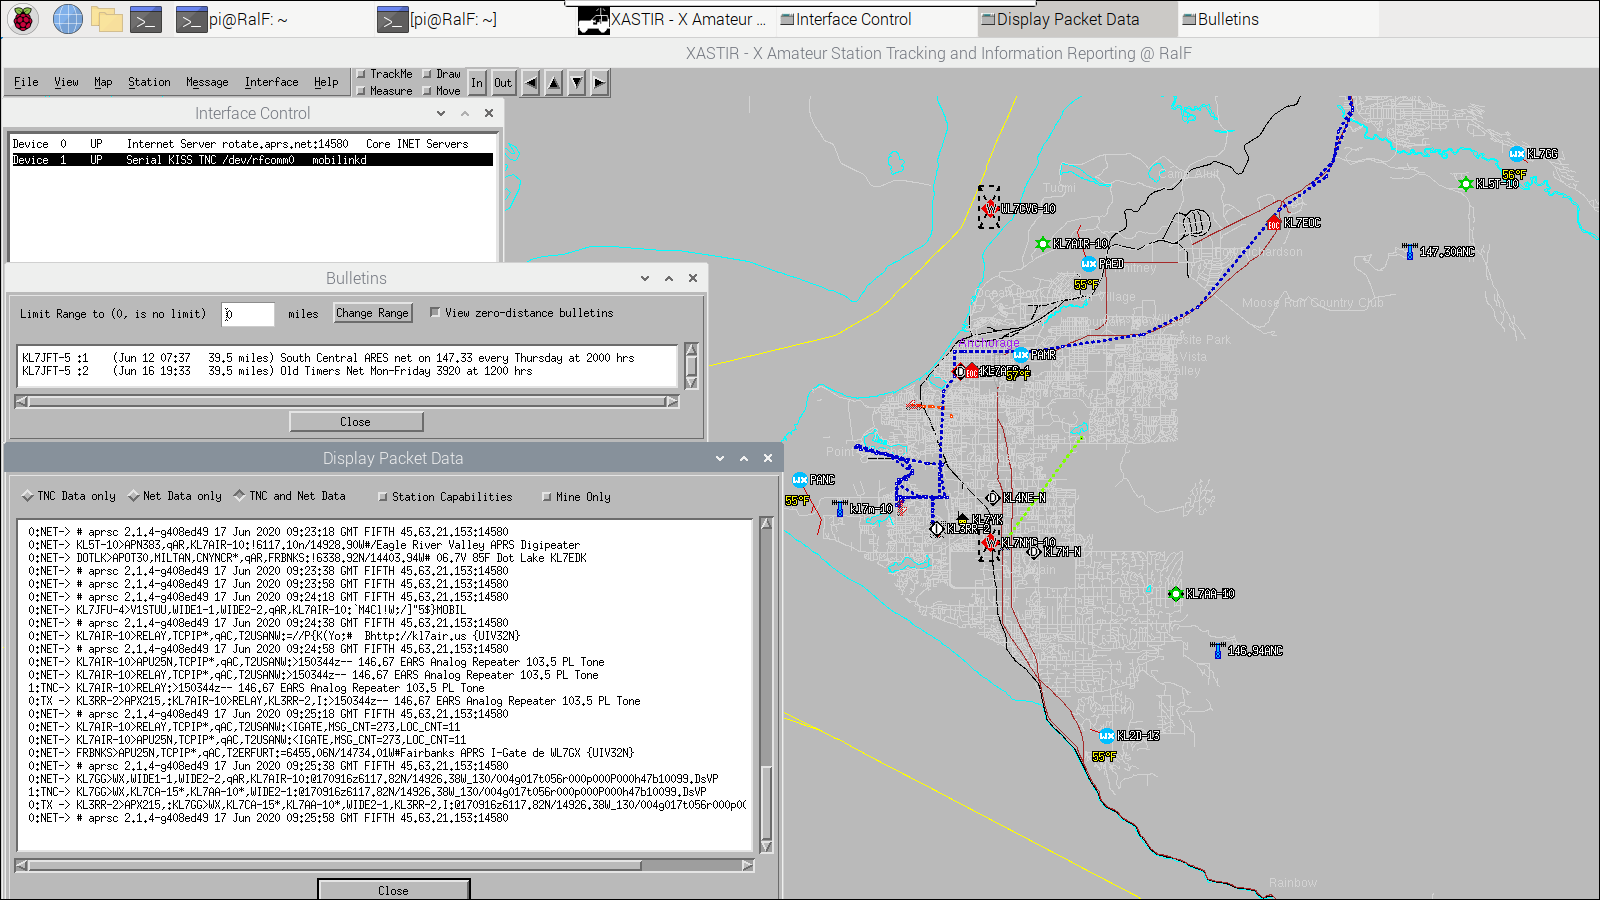Select the KL5T-10 digipeater star icon
The width and height of the screenshot is (1600, 900).
[x=1466, y=184]
